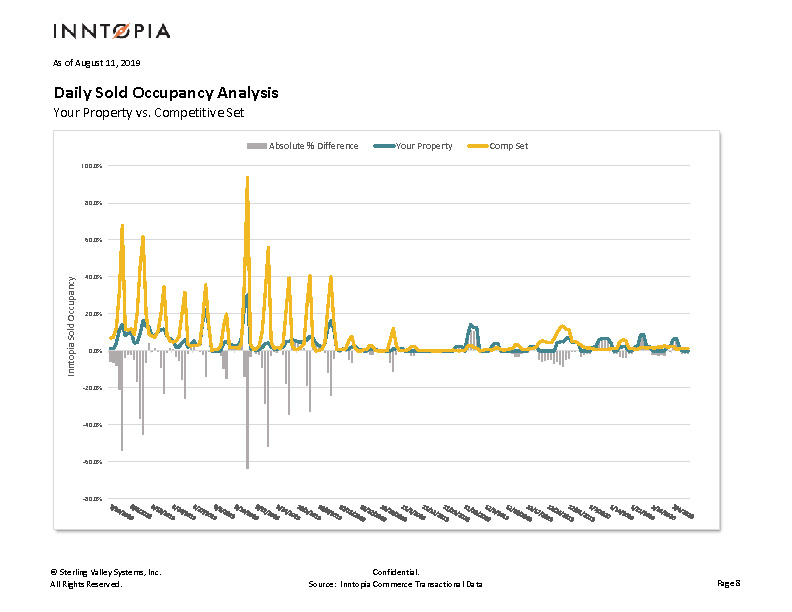
Task: Select the 'Your Property' legend label
Action: pos(424,146)
